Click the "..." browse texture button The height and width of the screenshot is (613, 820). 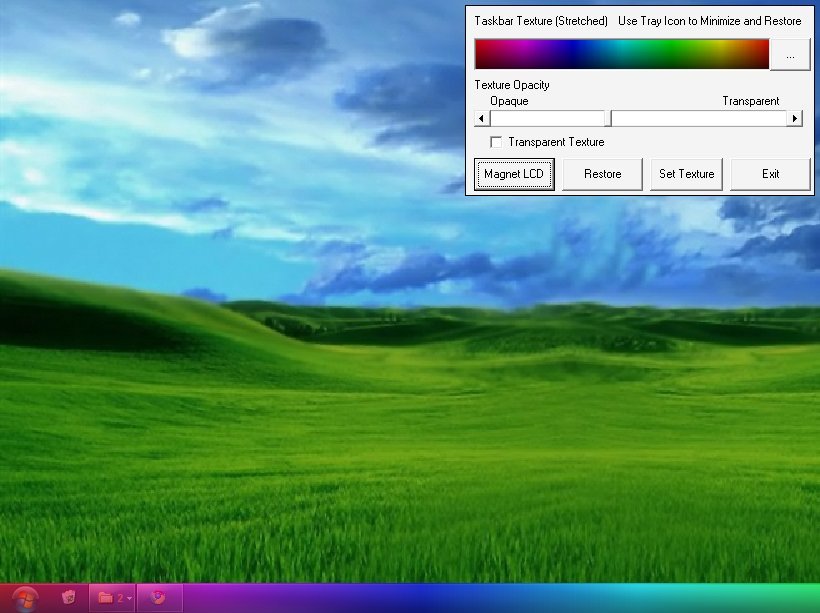pyautogui.click(x=790, y=55)
